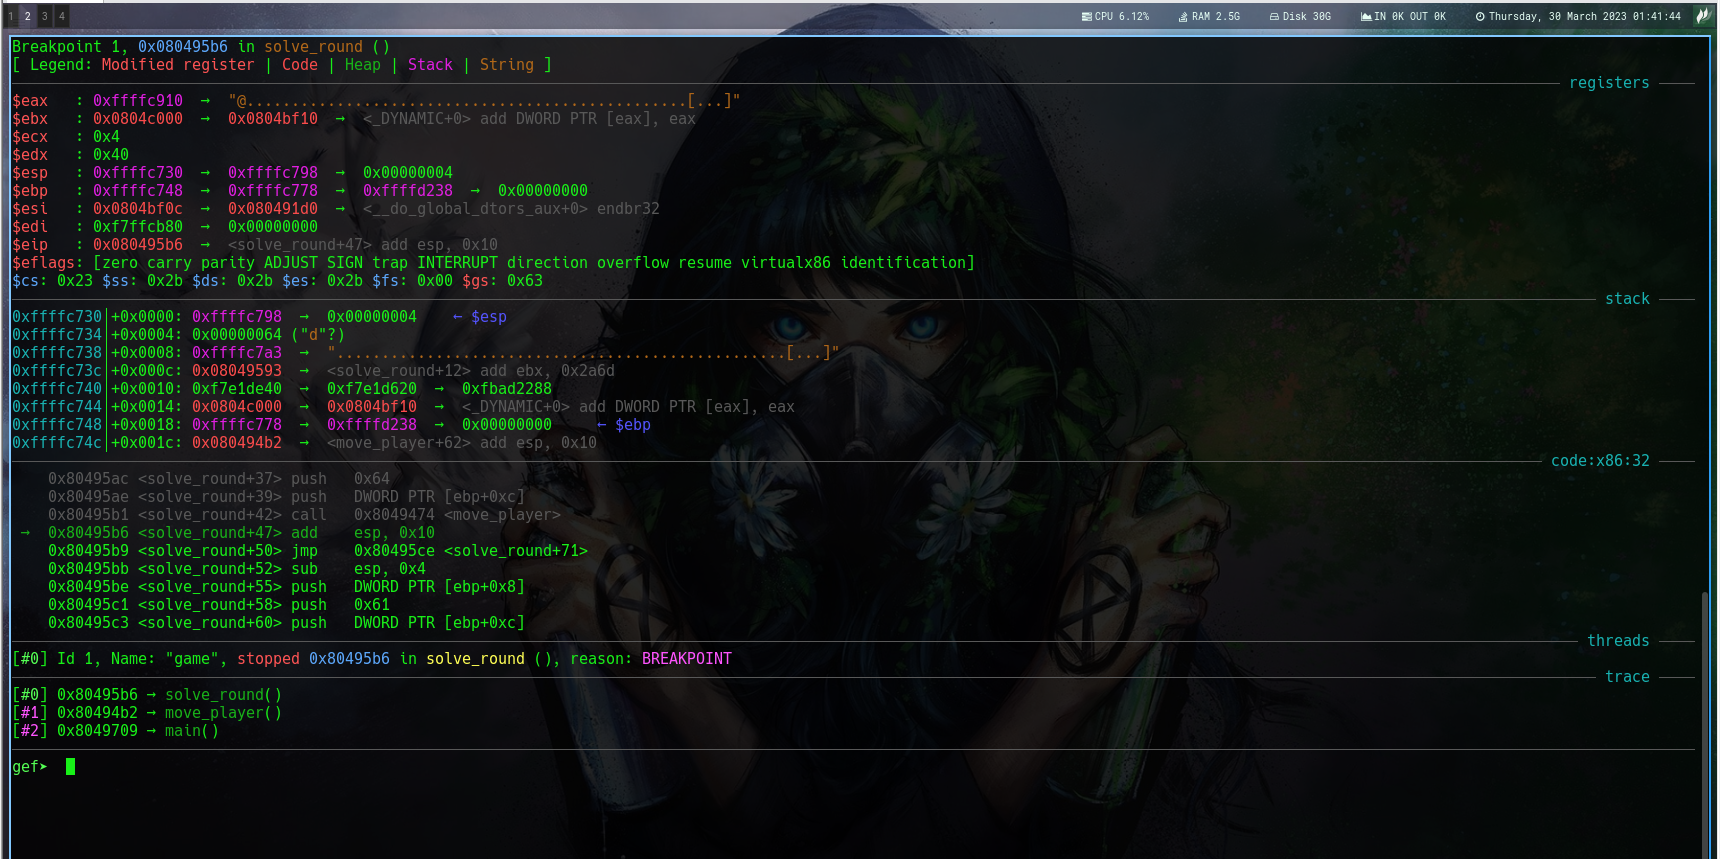Click the gef prompt input cursor
The height and width of the screenshot is (859, 1720).
tap(70, 767)
